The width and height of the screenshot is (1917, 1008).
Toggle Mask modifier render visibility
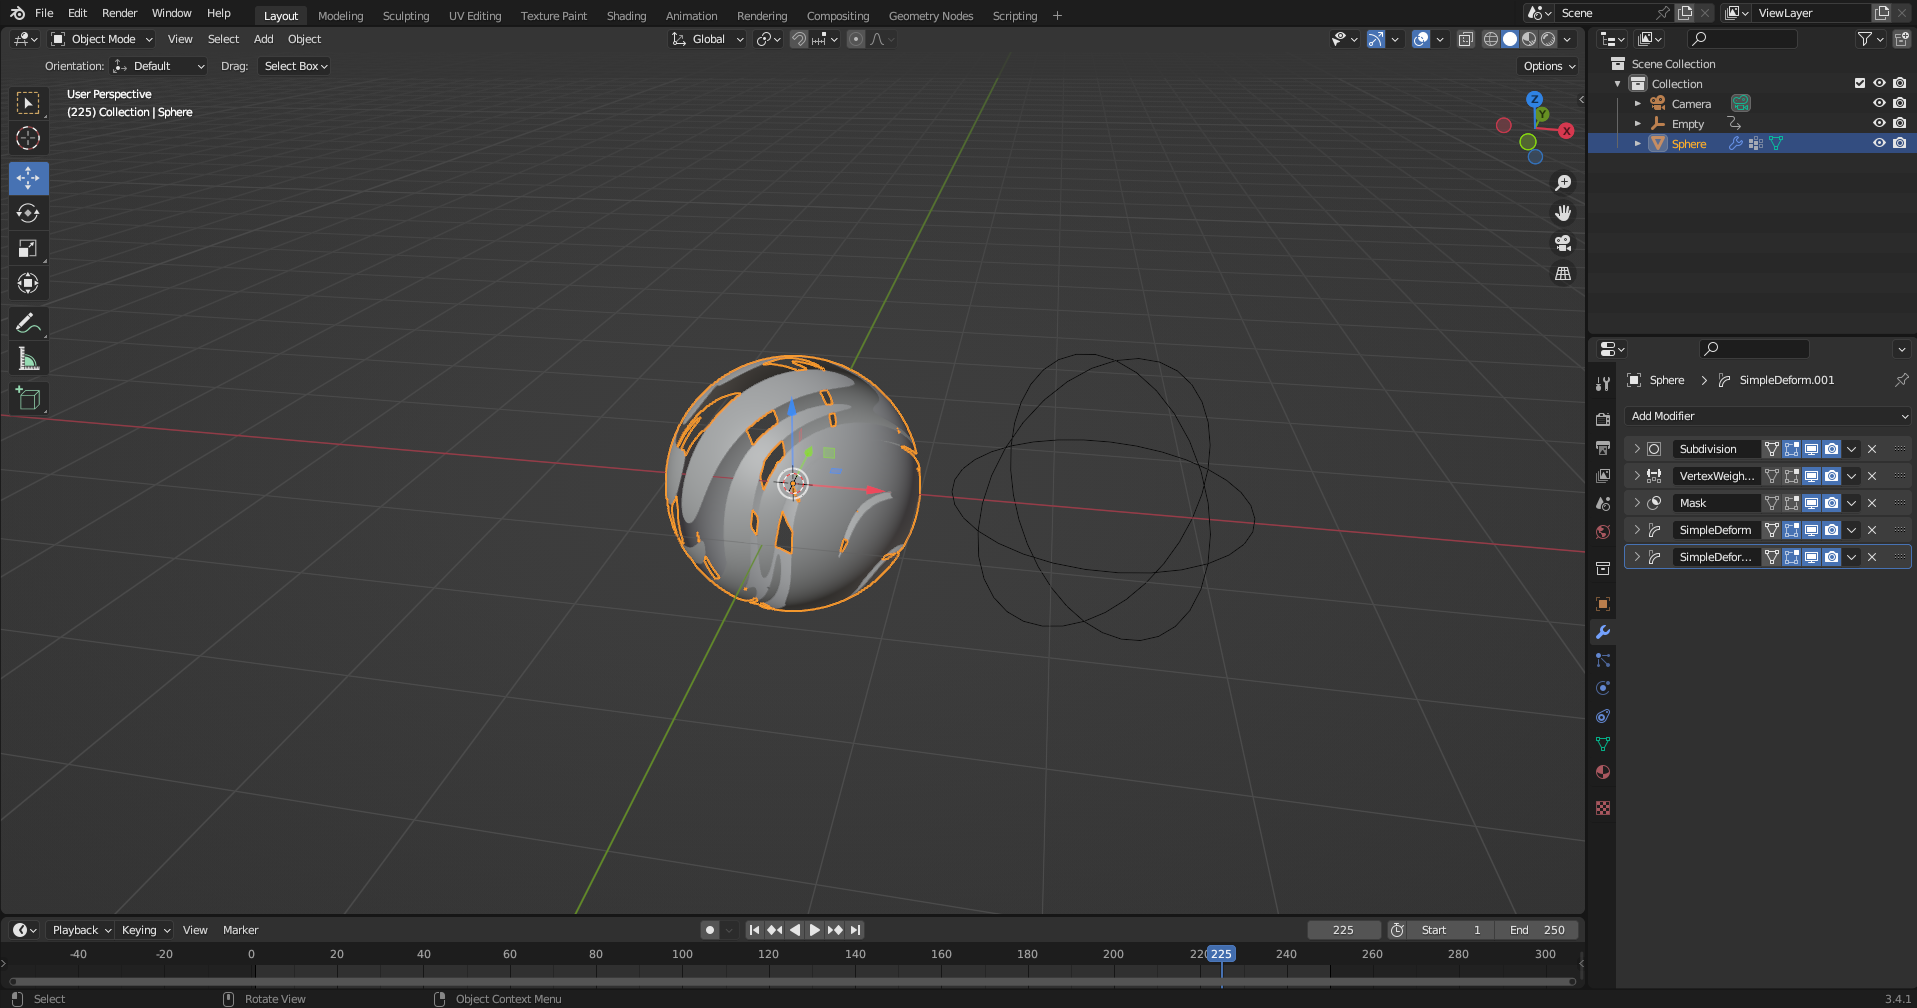pyautogui.click(x=1831, y=503)
